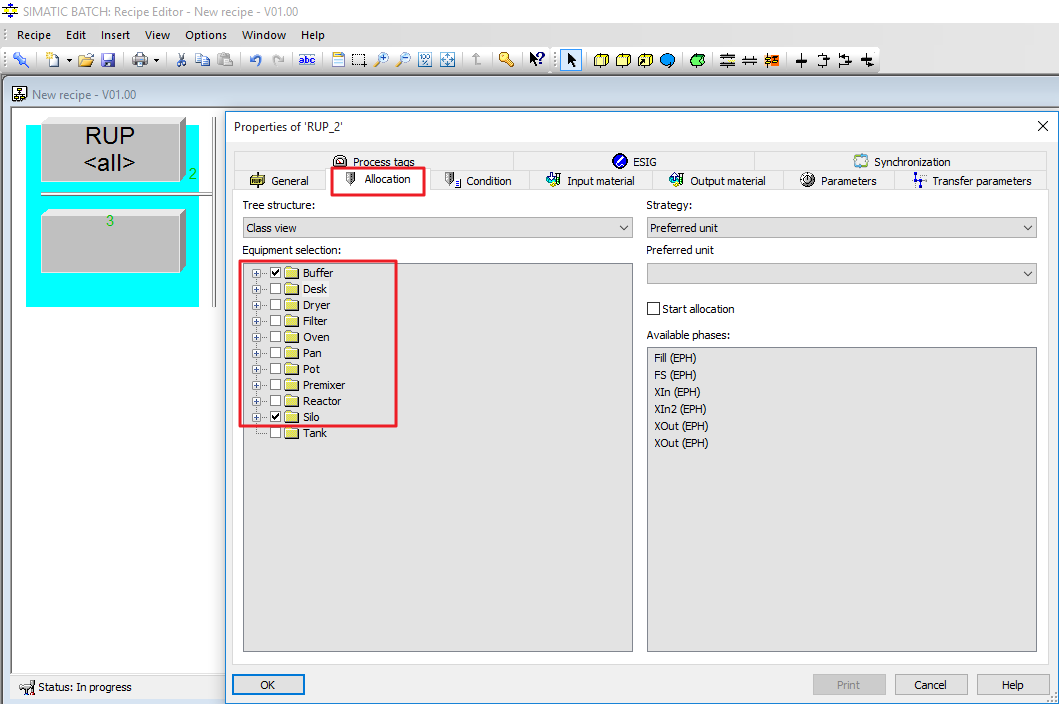This screenshot has height=704, width=1059.
Task: Click the Copy toolbar icon
Action: [x=203, y=60]
